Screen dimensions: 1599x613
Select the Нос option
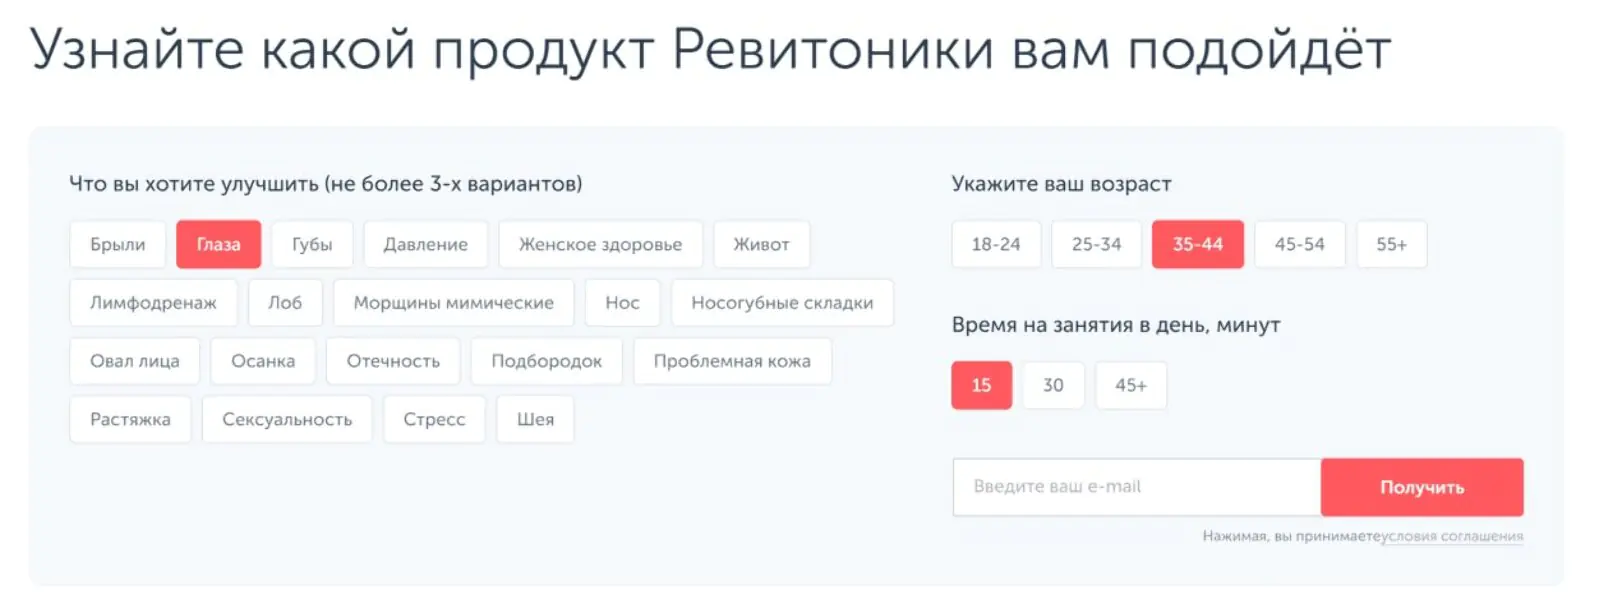(x=622, y=302)
